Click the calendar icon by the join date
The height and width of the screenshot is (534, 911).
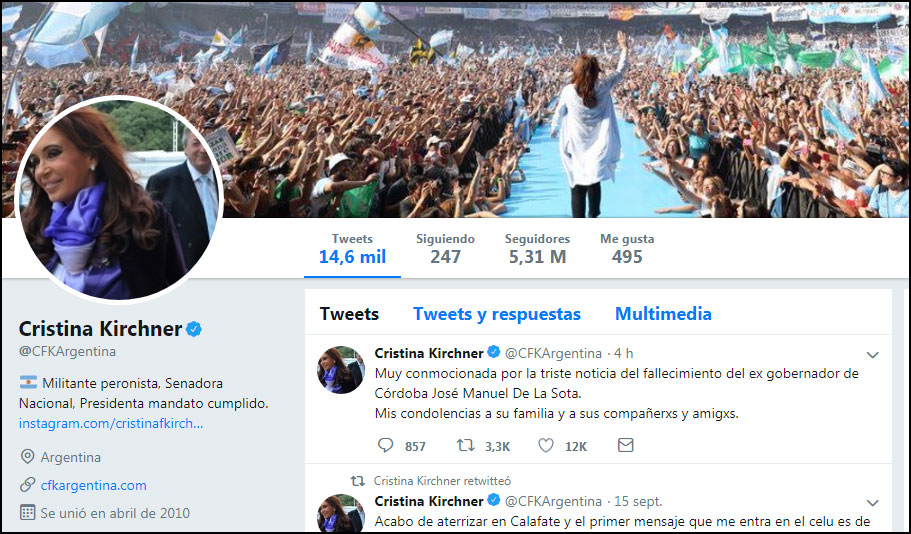[27, 513]
